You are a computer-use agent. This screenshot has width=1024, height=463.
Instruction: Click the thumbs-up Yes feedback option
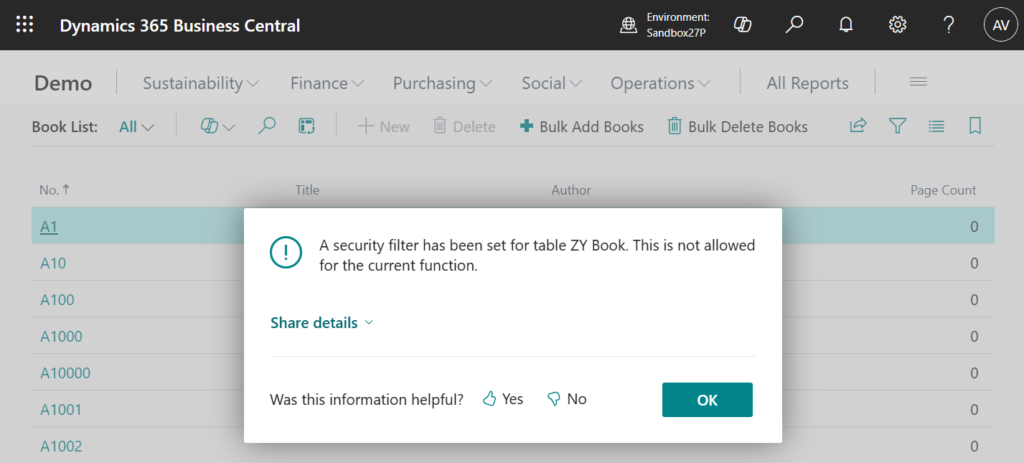tap(503, 399)
